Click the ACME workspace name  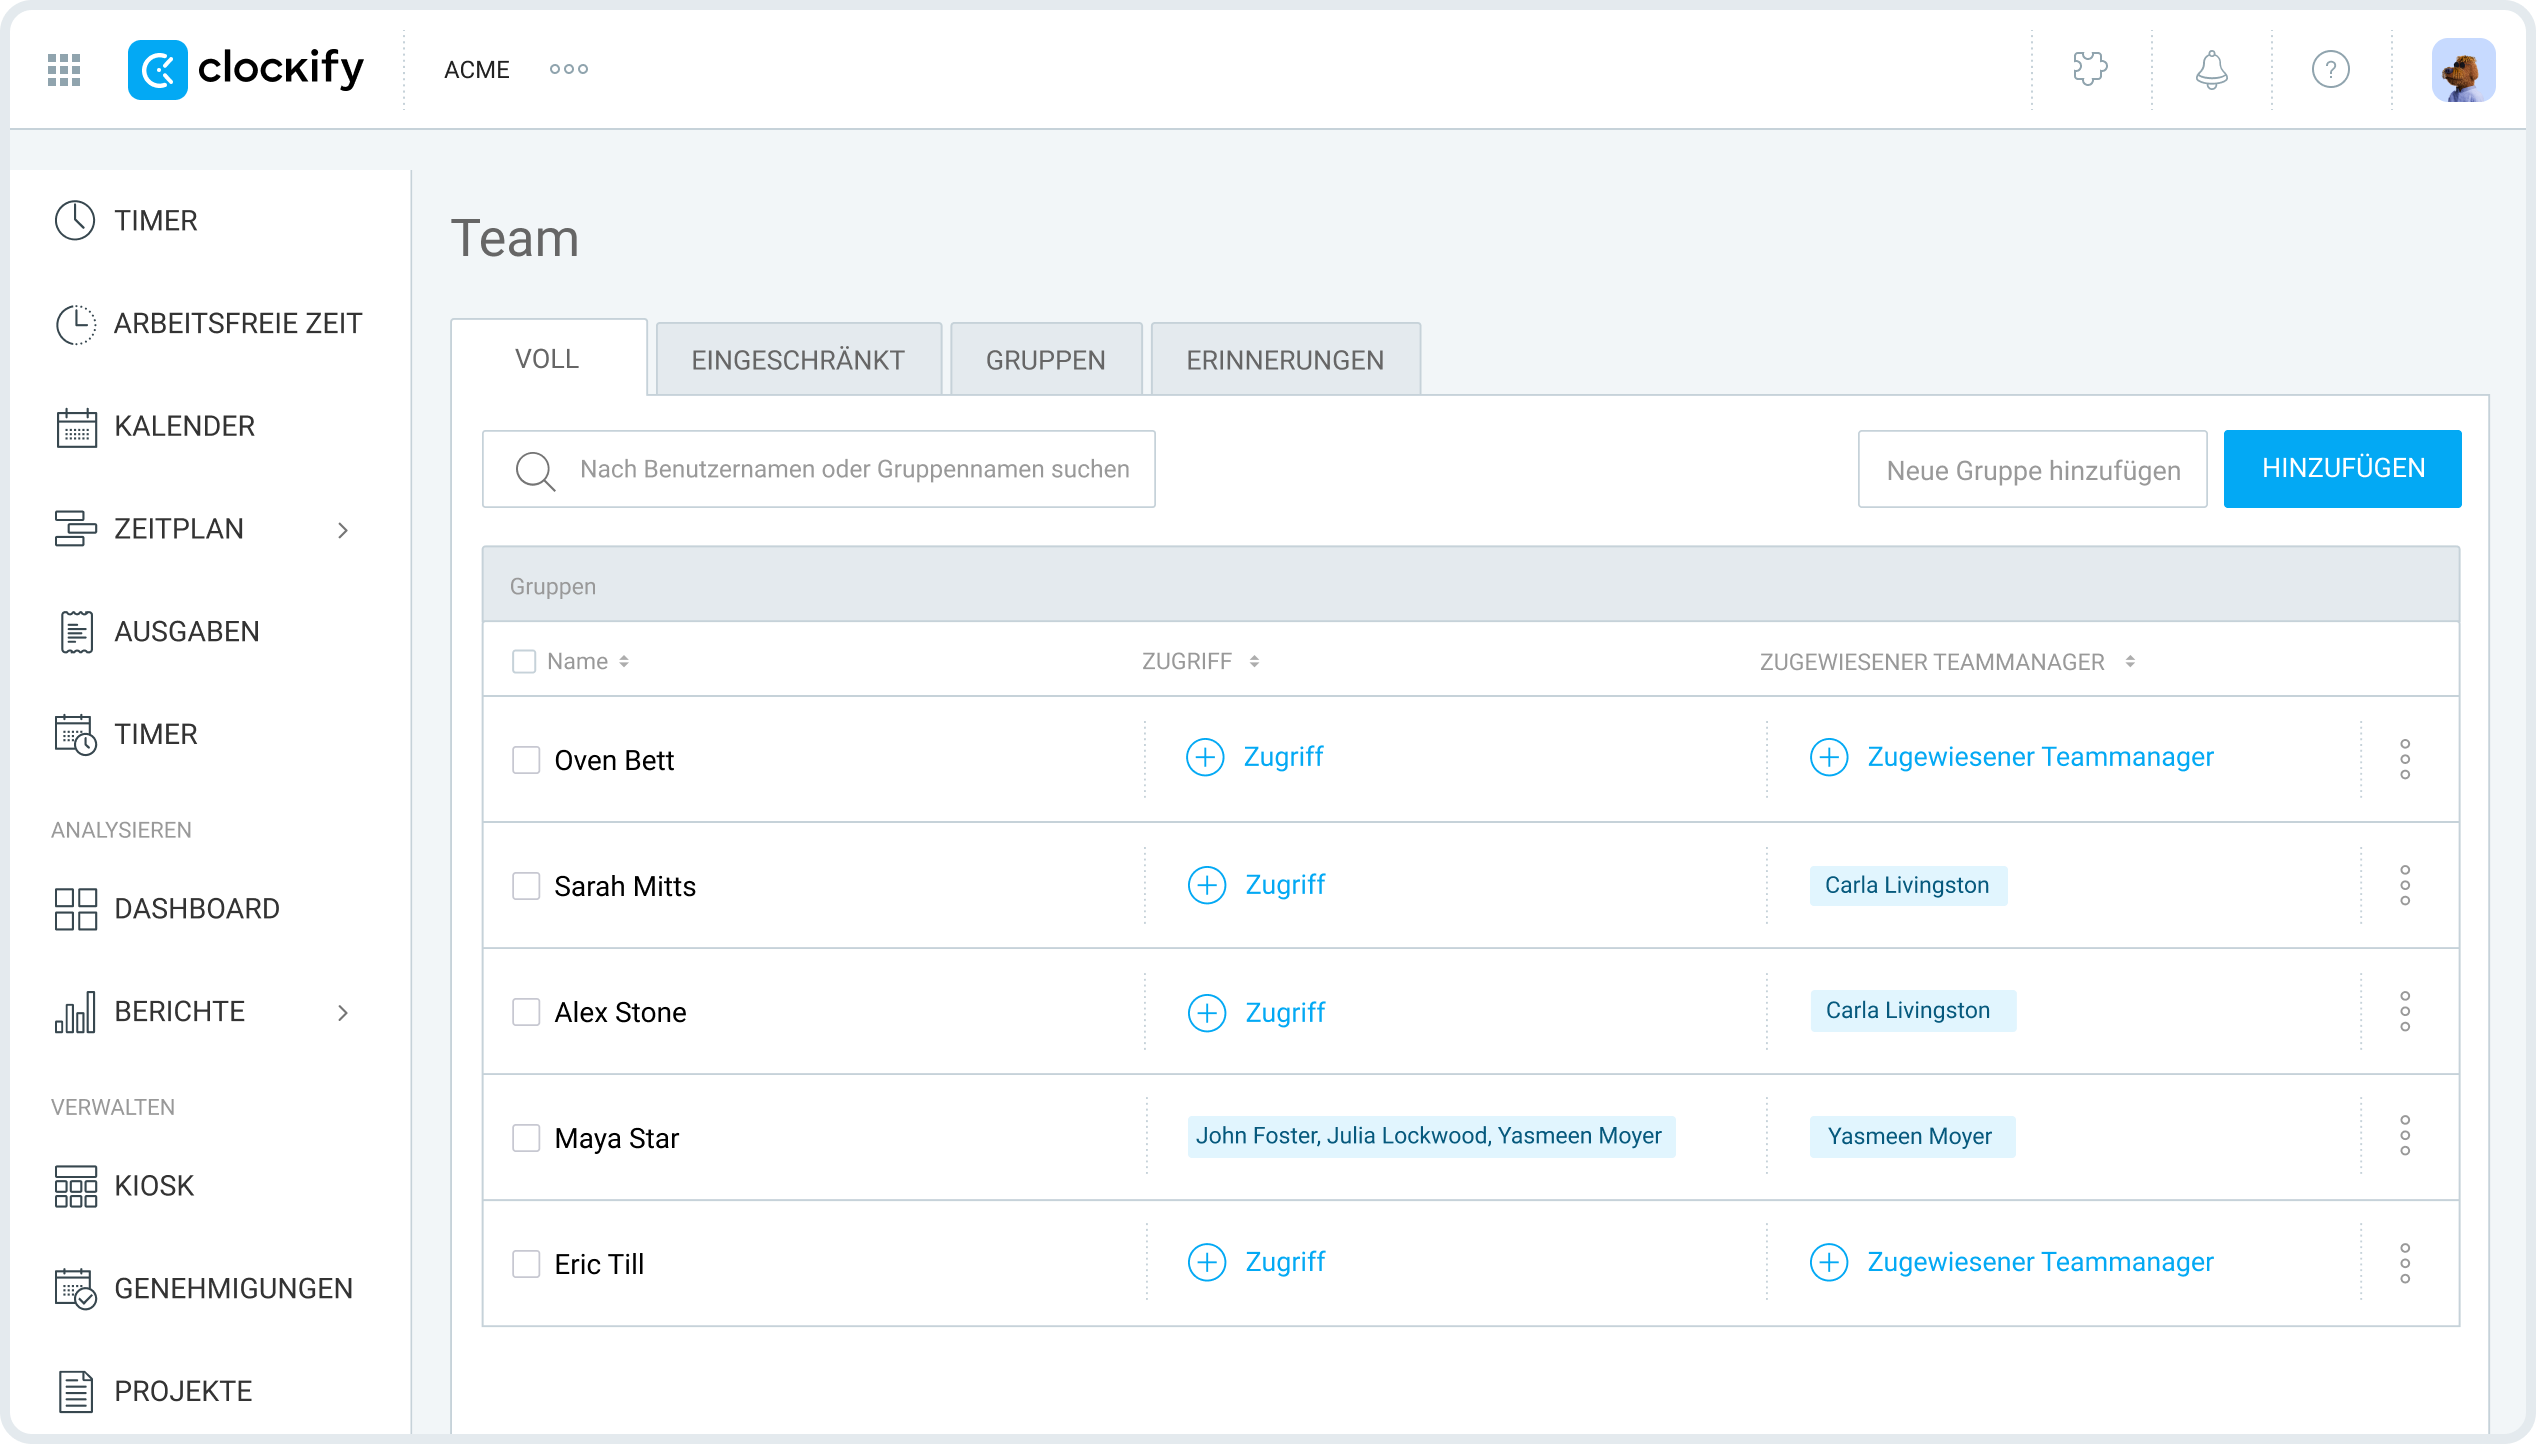pyautogui.click(x=477, y=69)
